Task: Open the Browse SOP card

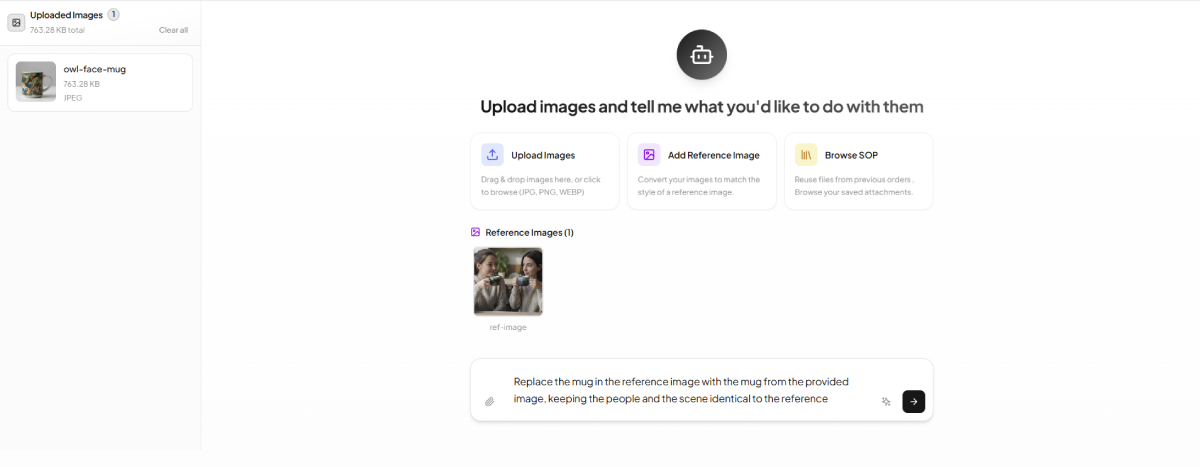Action: coord(859,171)
